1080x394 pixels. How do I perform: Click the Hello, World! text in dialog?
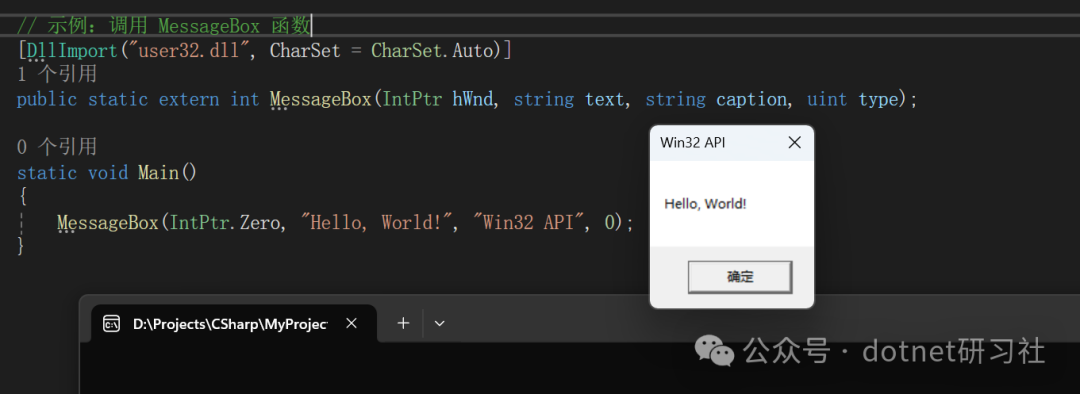tap(705, 204)
